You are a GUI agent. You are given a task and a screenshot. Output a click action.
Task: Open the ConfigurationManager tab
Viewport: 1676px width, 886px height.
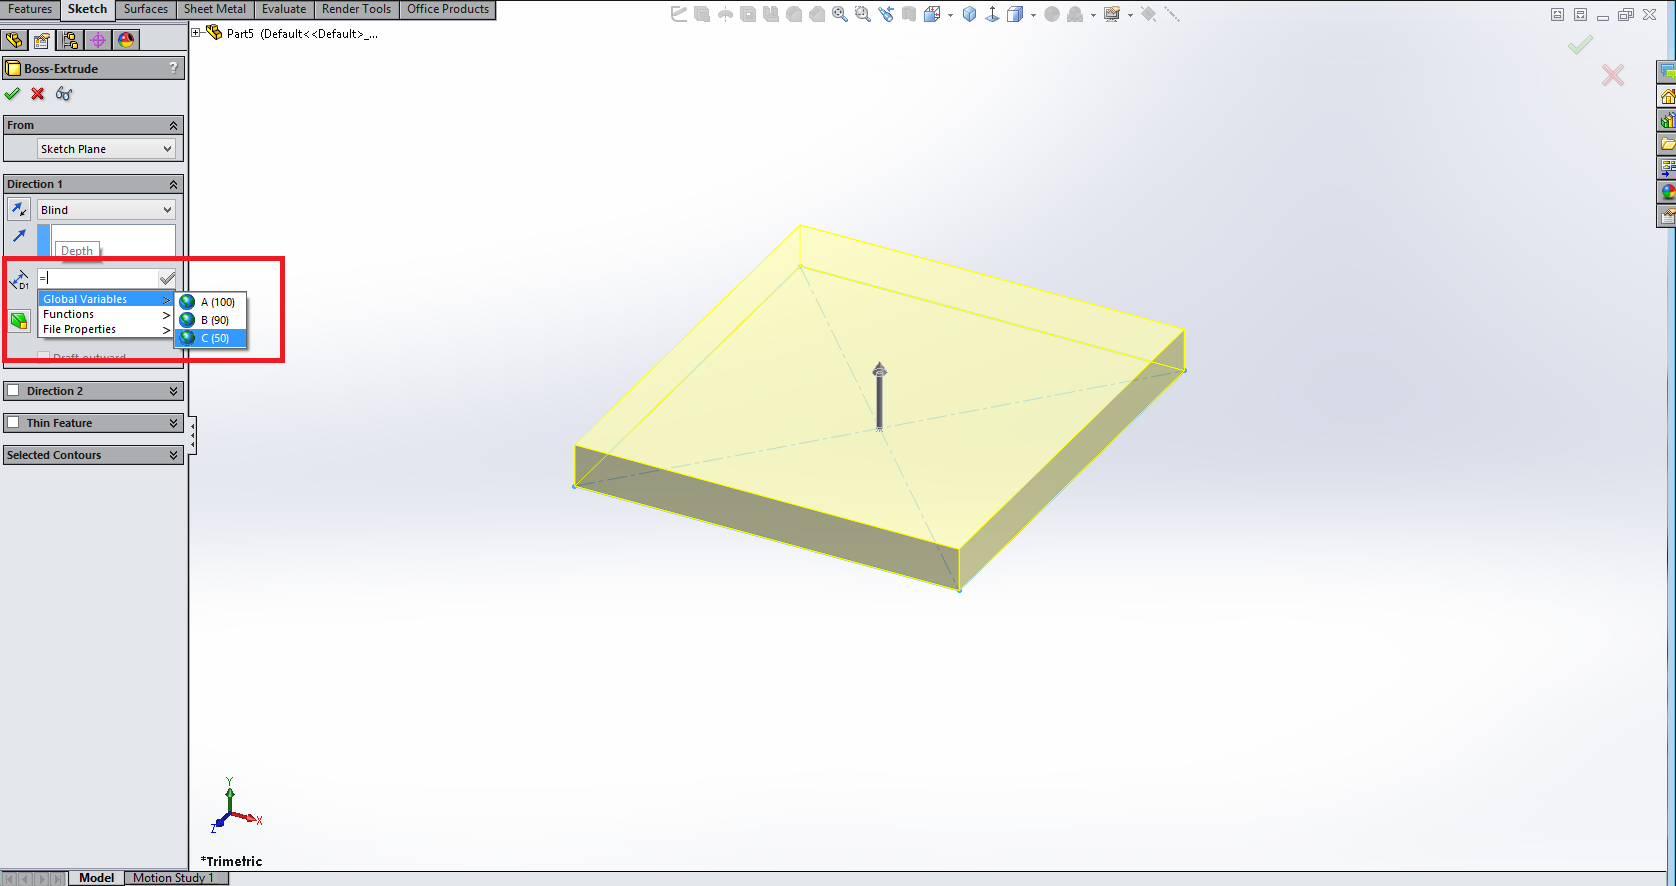tap(70, 40)
